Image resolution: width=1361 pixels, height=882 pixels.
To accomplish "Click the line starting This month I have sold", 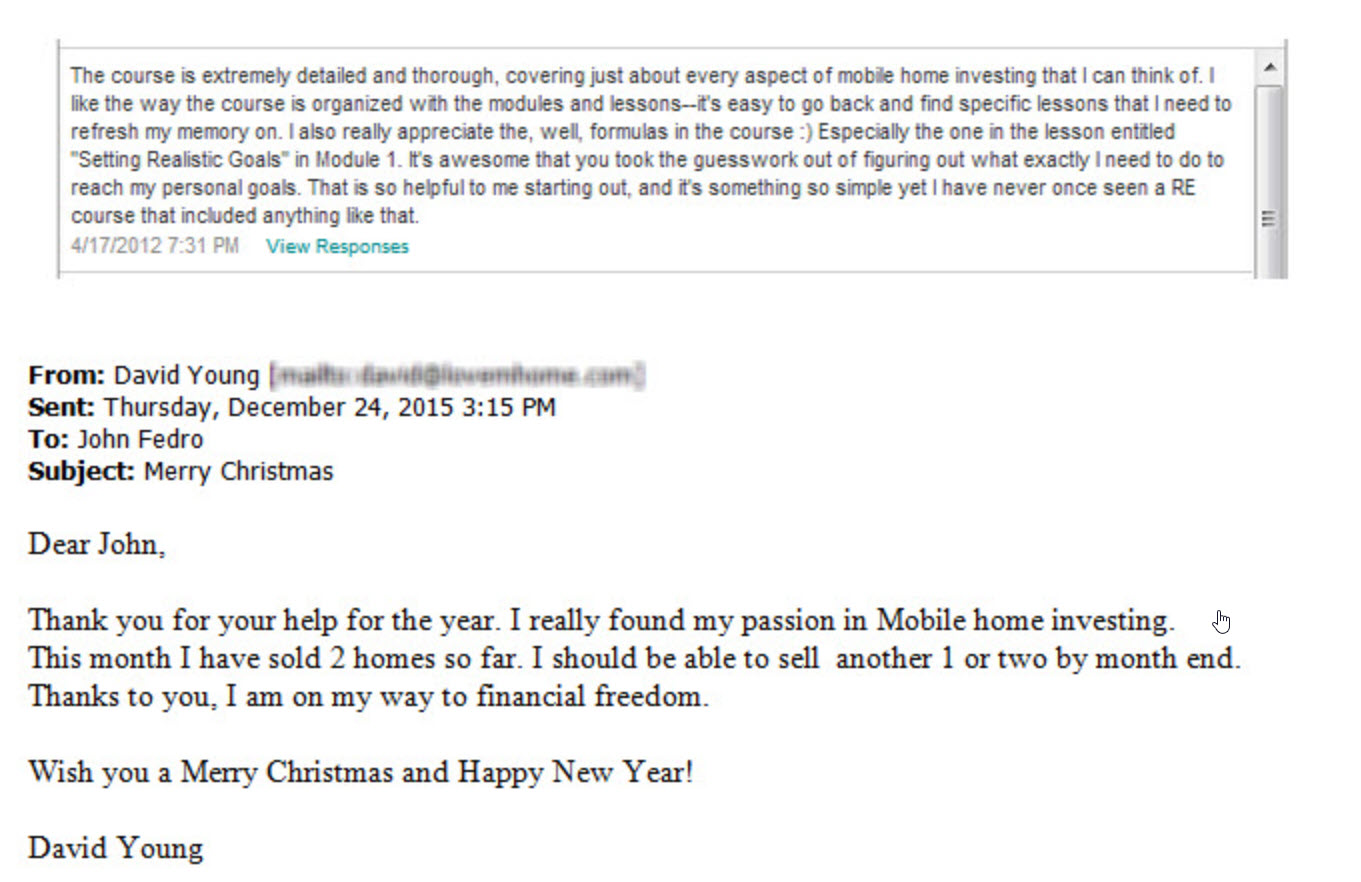I will click(634, 659).
